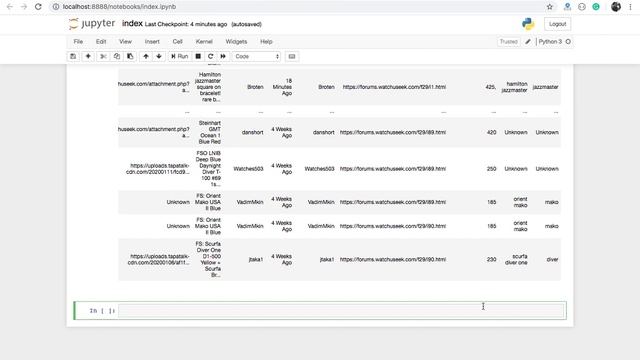Click the 'jazzmaster' model cell
The height and width of the screenshot is (360, 640).
tap(546, 87)
